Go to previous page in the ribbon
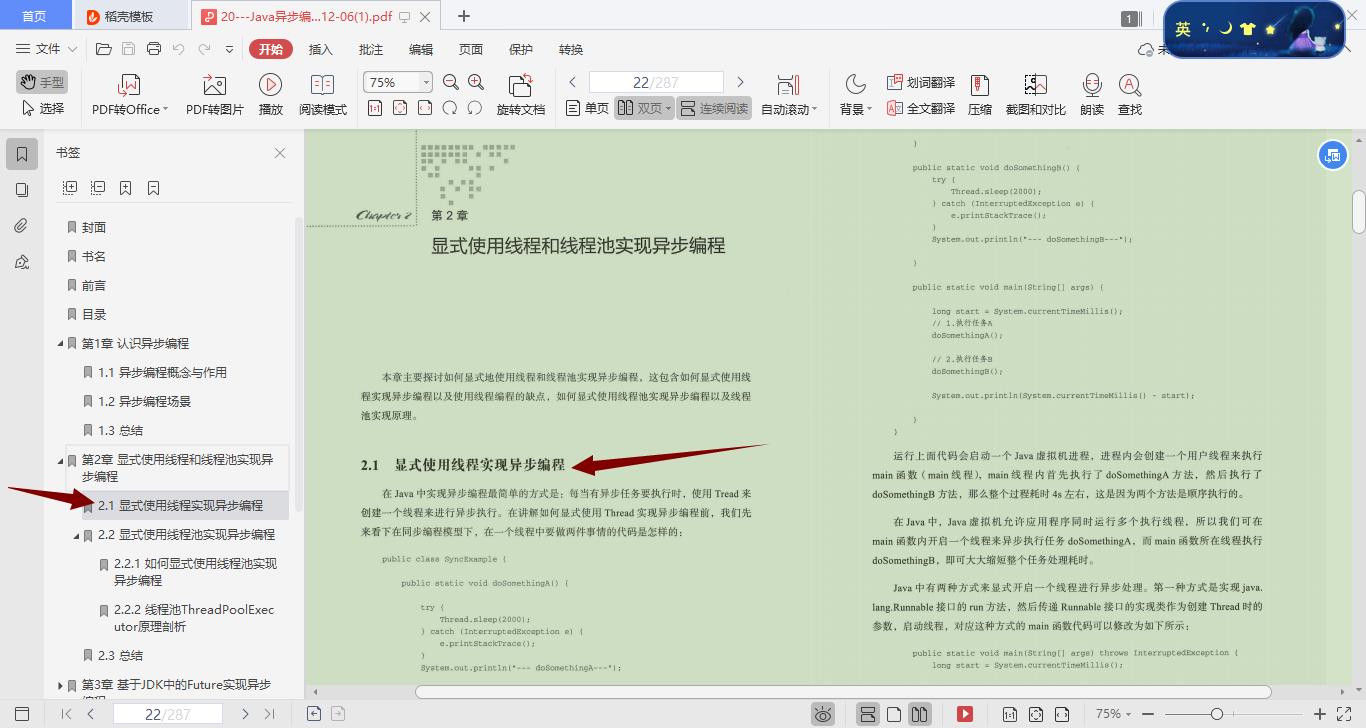The height and width of the screenshot is (728, 1366). click(573, 82)
